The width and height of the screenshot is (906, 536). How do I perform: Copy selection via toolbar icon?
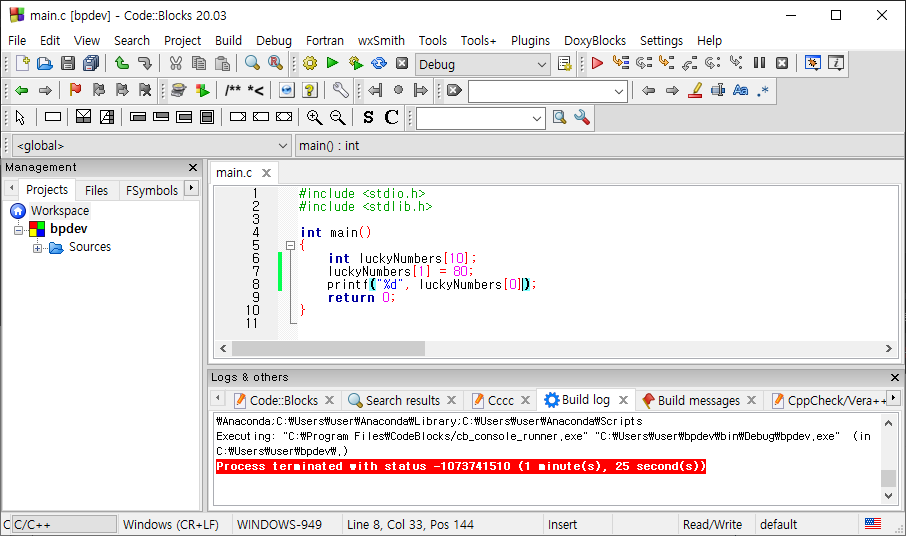199,63
